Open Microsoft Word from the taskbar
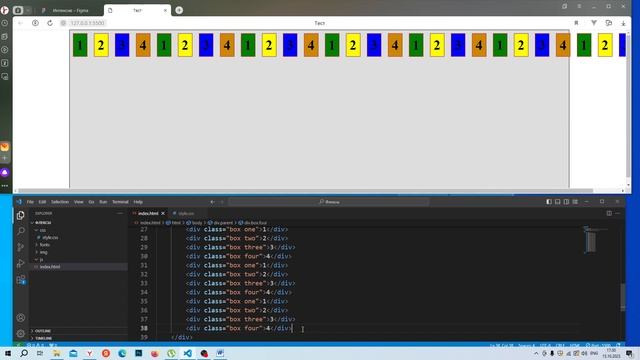 click(220, 353)
